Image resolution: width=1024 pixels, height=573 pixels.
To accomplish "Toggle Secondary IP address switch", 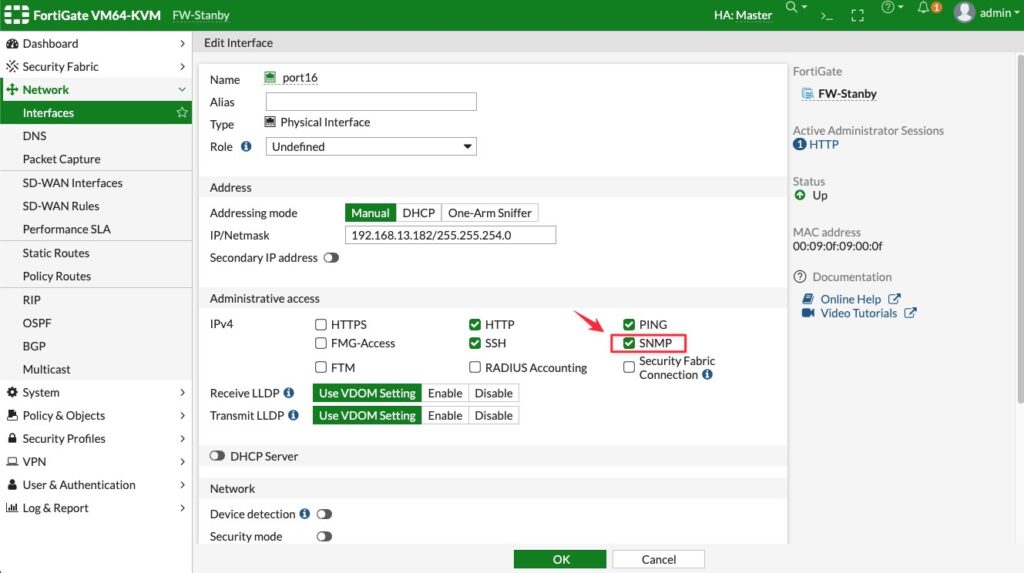I will 331,257.
